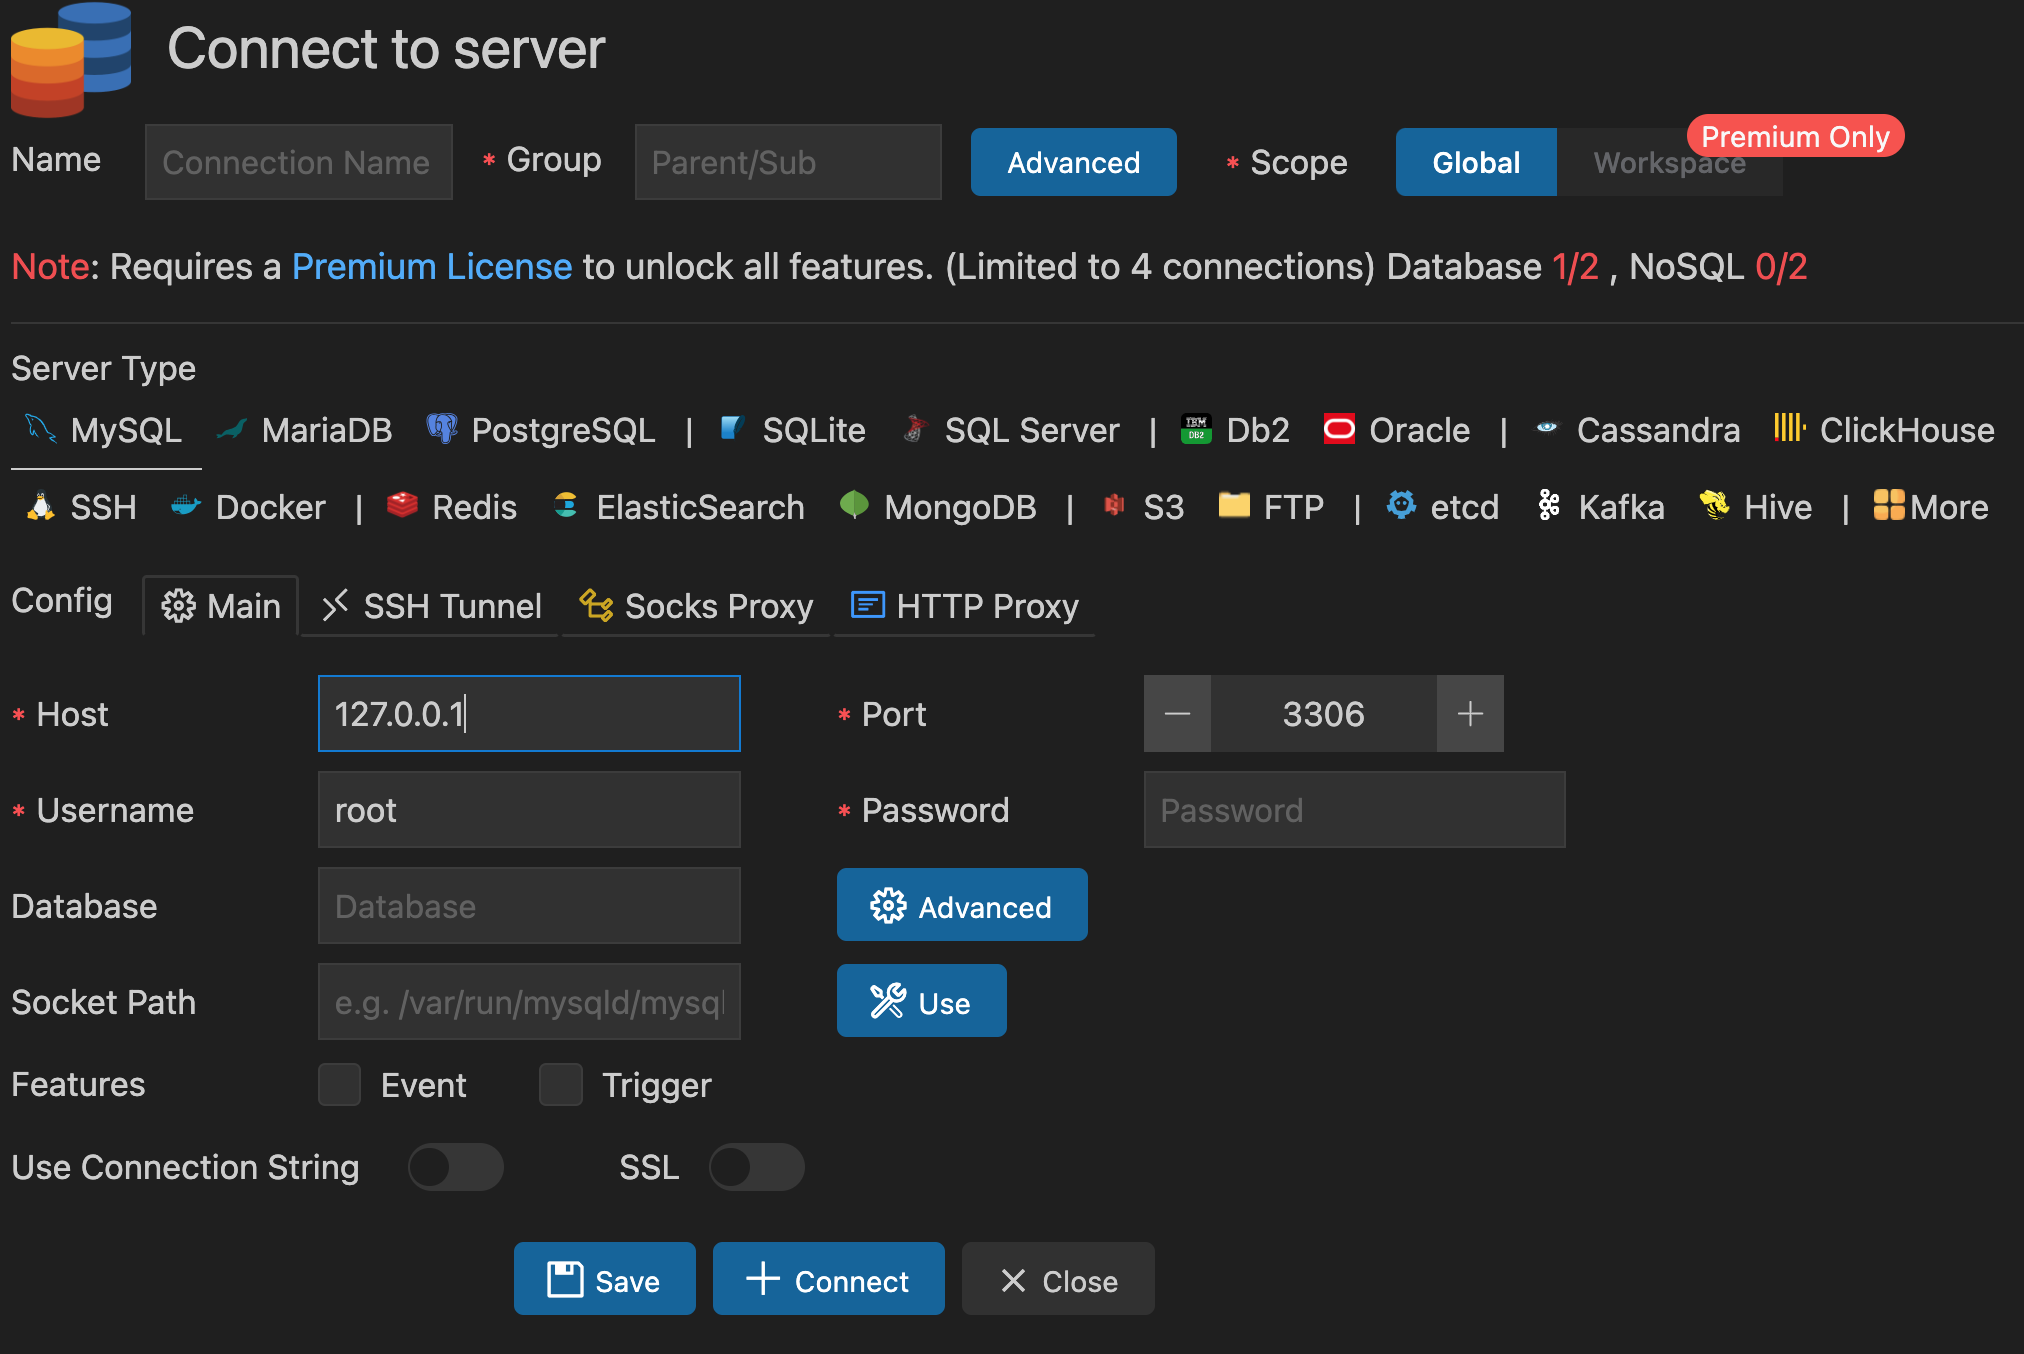The height and width of the screenshot is (1354, 2024).
Task: Open the Advanced options near Database field
Action: [x=961, y=905]
